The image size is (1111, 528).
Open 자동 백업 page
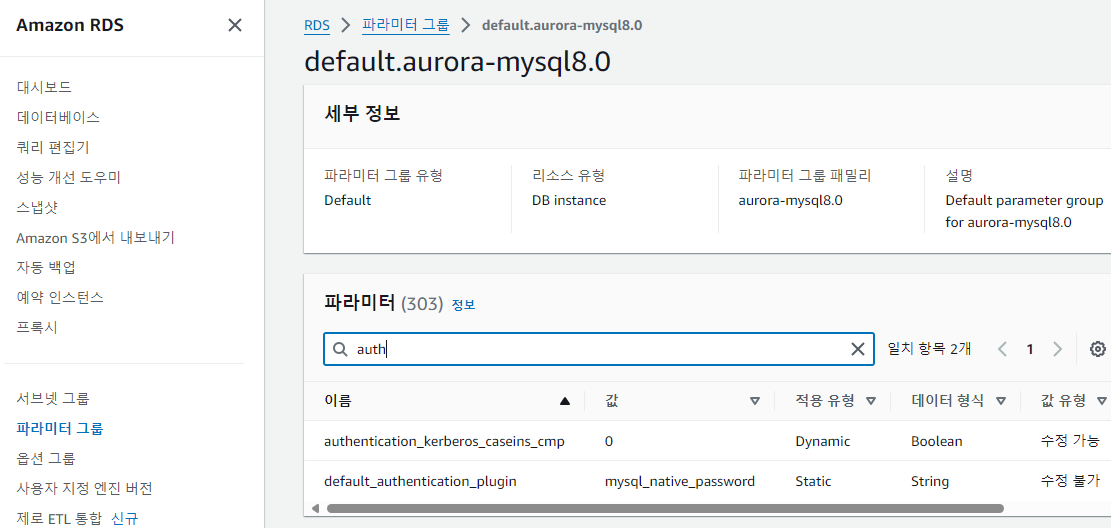[x=46, y=267]
